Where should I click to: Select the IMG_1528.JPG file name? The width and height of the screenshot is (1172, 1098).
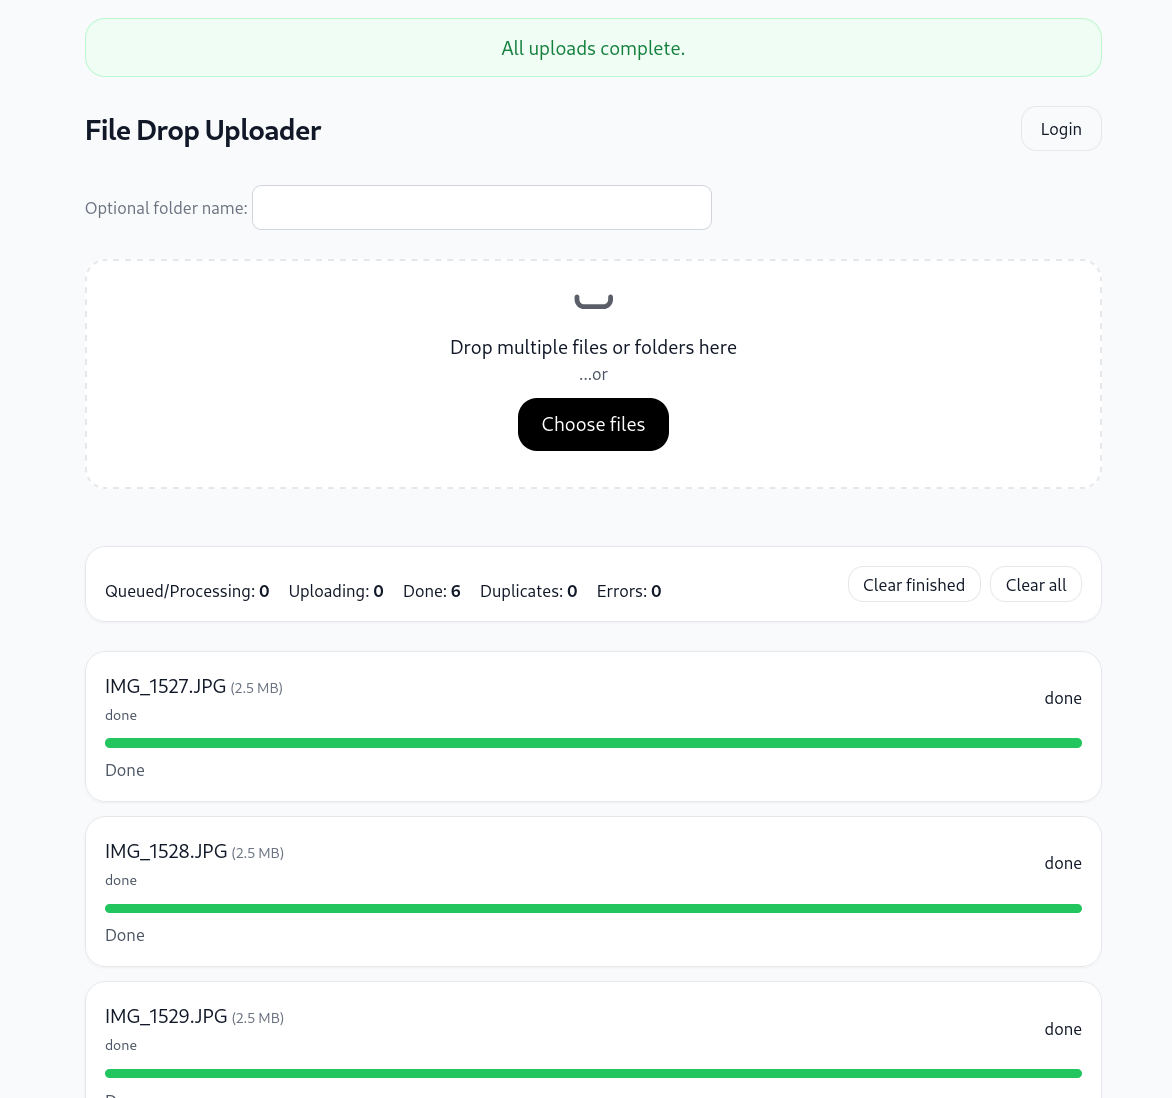click(x=166, y=852)
